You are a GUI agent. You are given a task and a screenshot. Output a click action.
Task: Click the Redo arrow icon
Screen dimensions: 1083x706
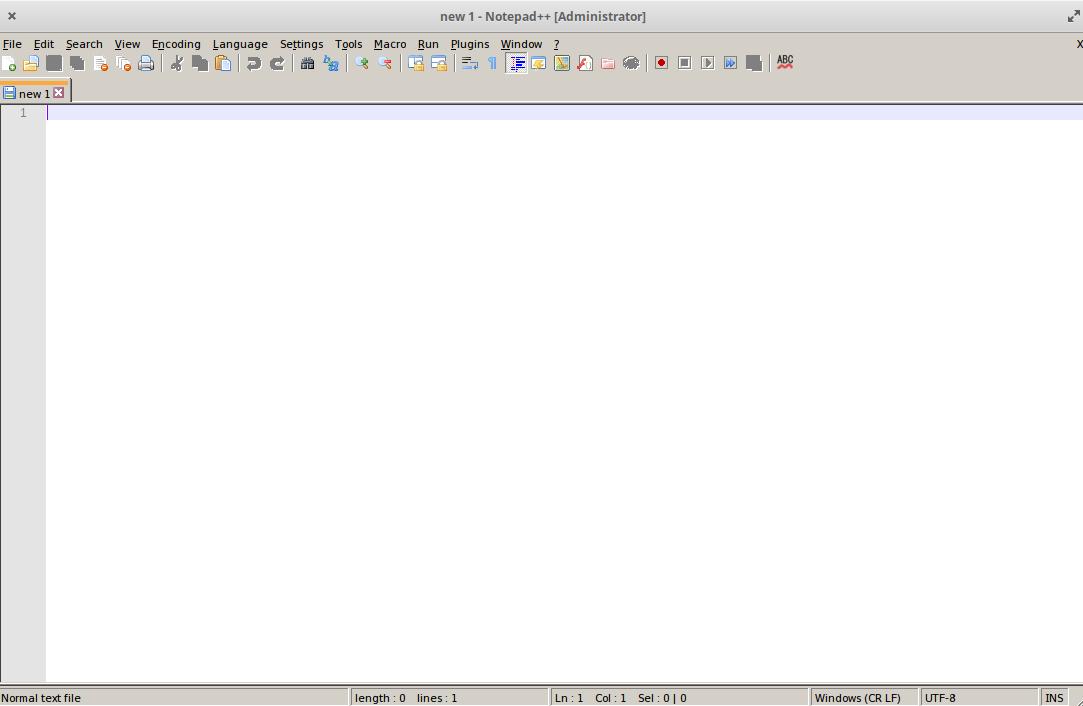277,64
